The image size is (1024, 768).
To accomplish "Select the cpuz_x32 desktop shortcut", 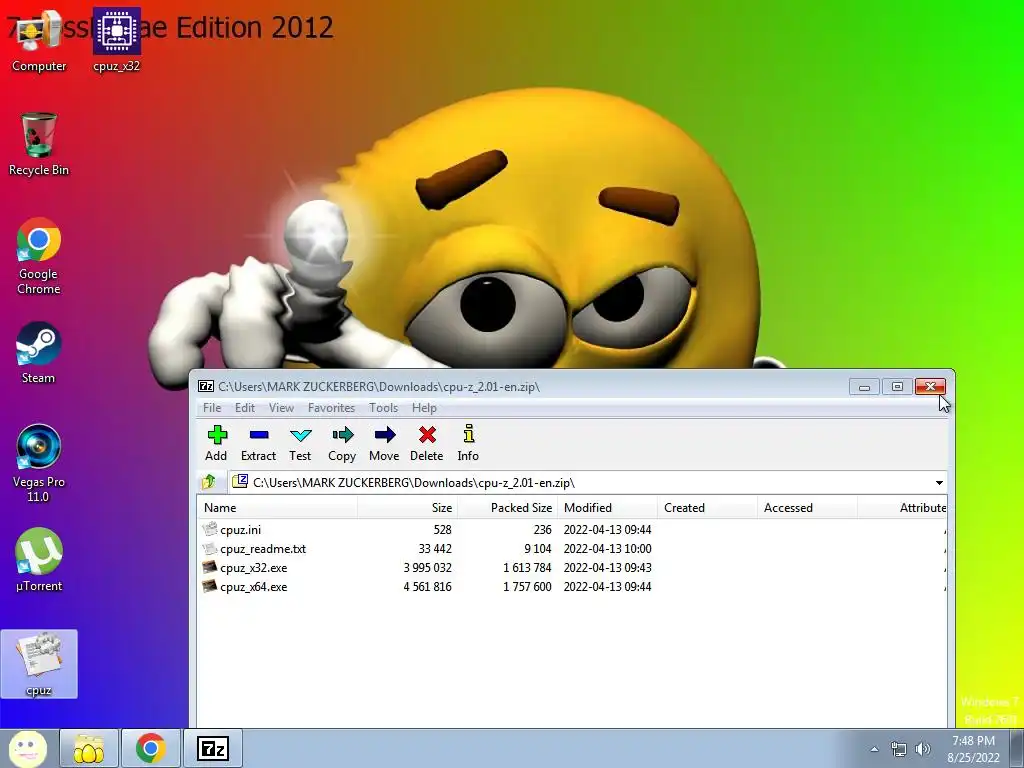I will pos(116,41).
